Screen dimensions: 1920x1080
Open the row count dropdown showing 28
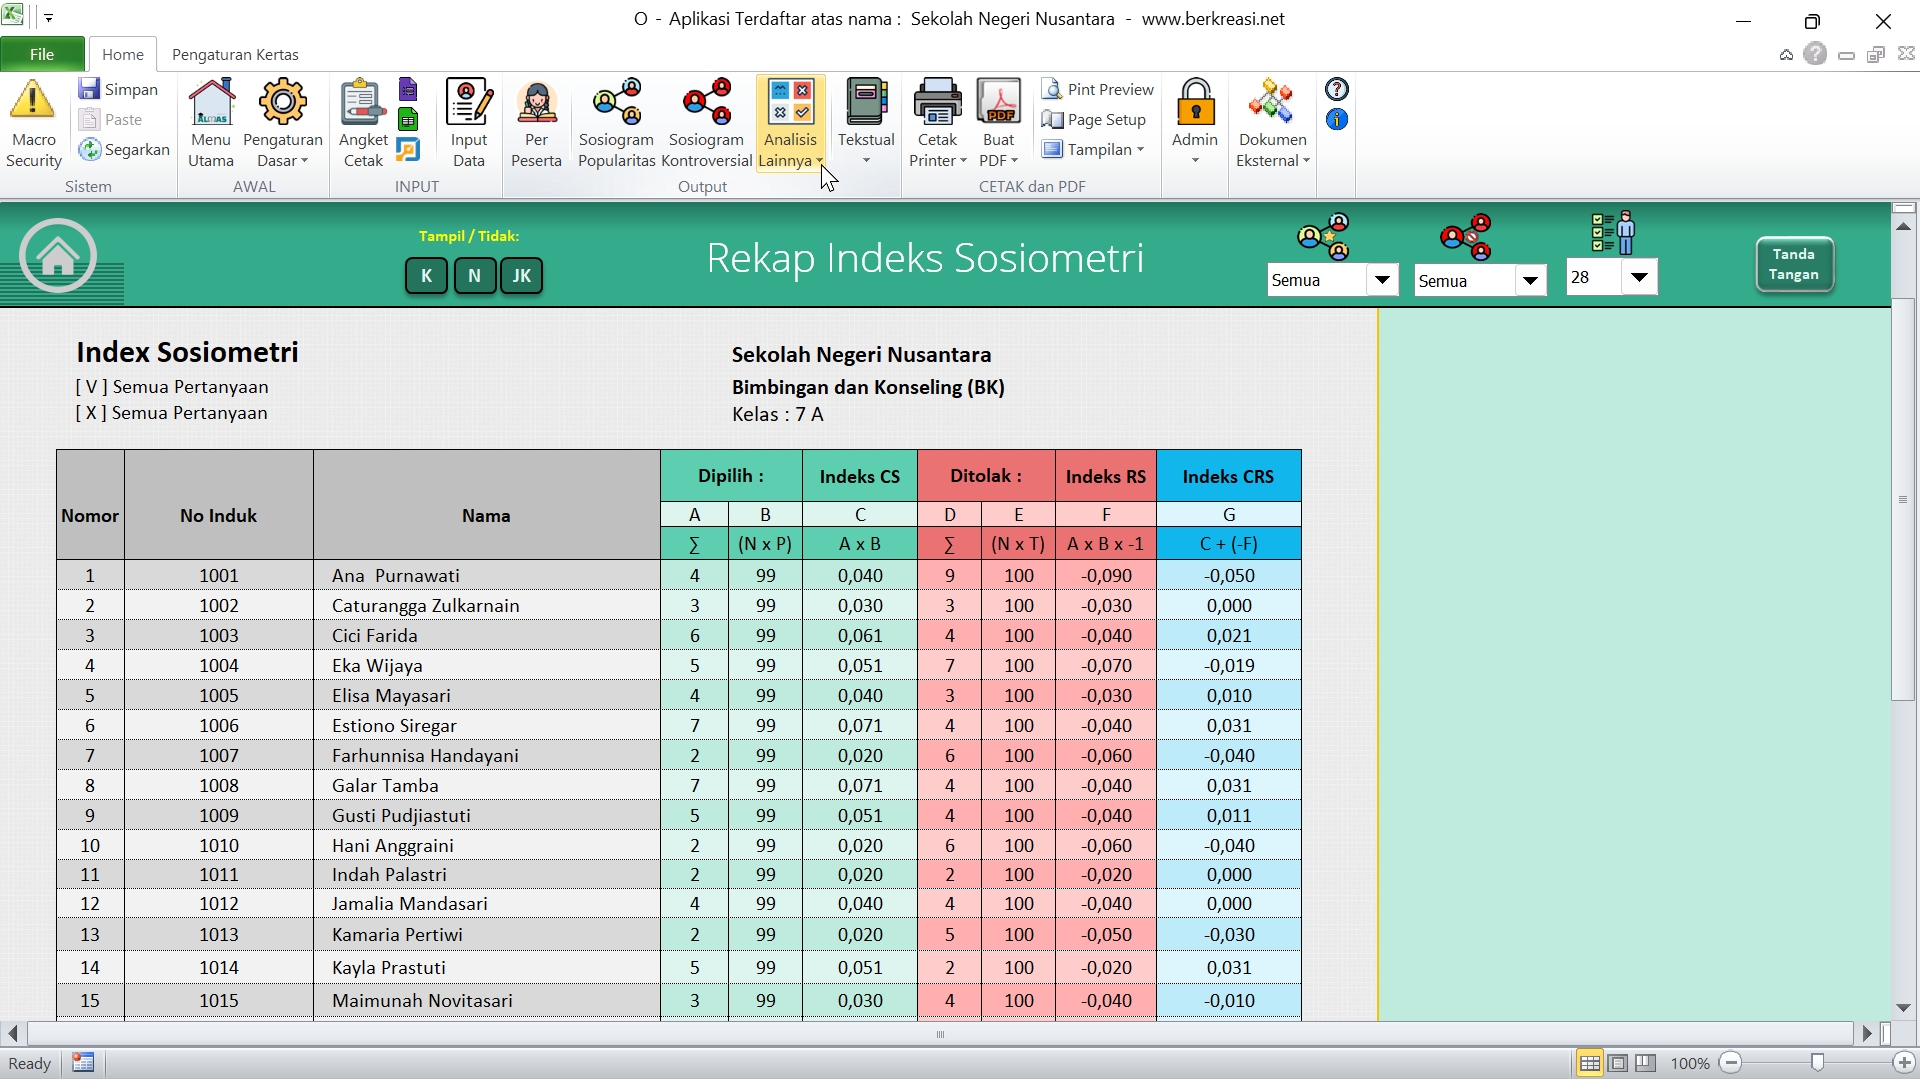(x=1639, y=278)
